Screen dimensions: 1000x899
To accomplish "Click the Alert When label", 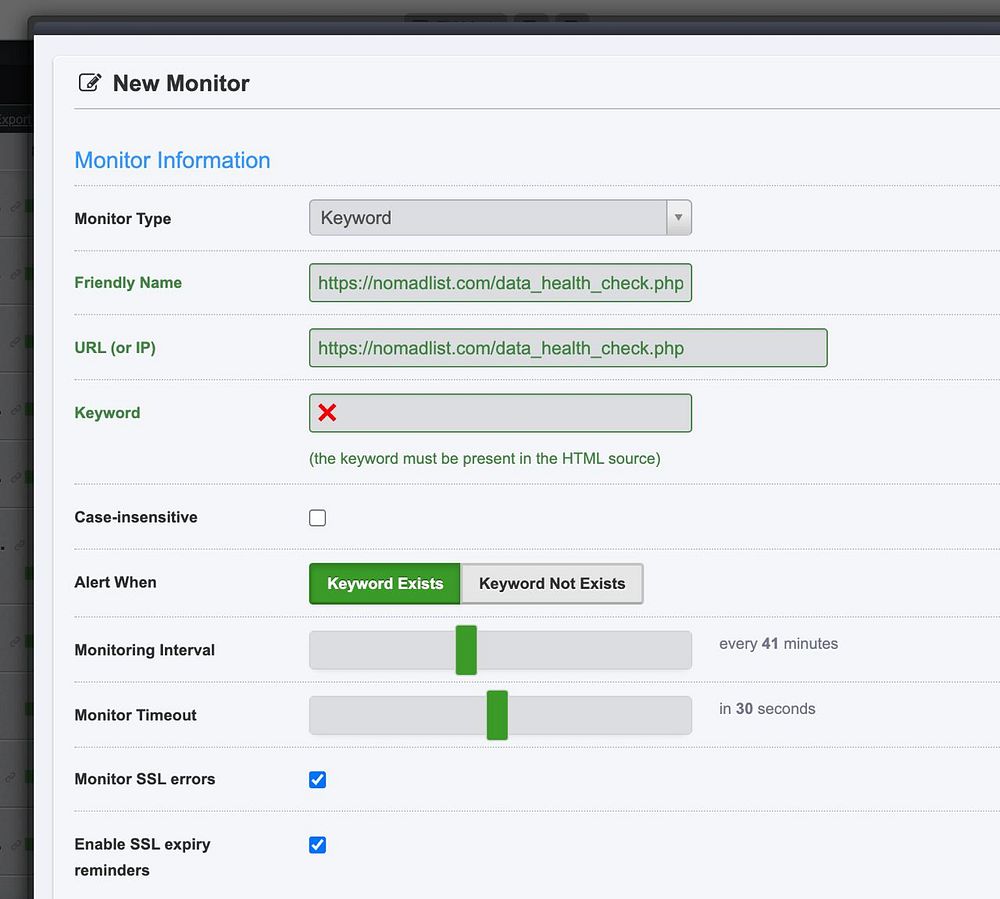I will (x=115, y=582).
